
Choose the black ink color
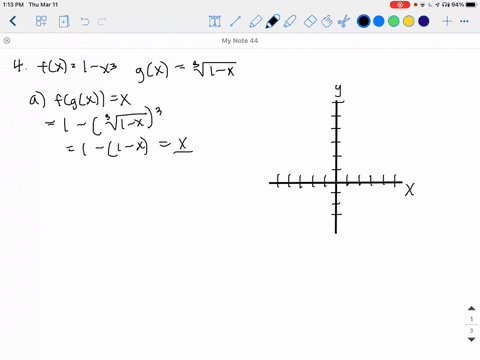pyautogui.click(x=363, y=21)
